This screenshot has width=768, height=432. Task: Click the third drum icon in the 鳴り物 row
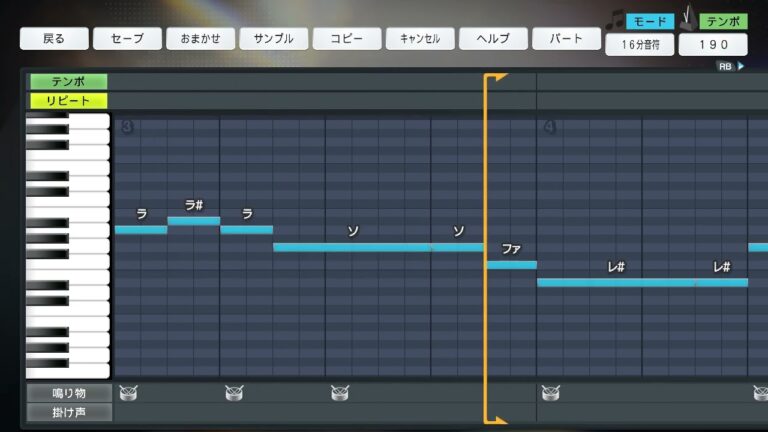[339, 393]
